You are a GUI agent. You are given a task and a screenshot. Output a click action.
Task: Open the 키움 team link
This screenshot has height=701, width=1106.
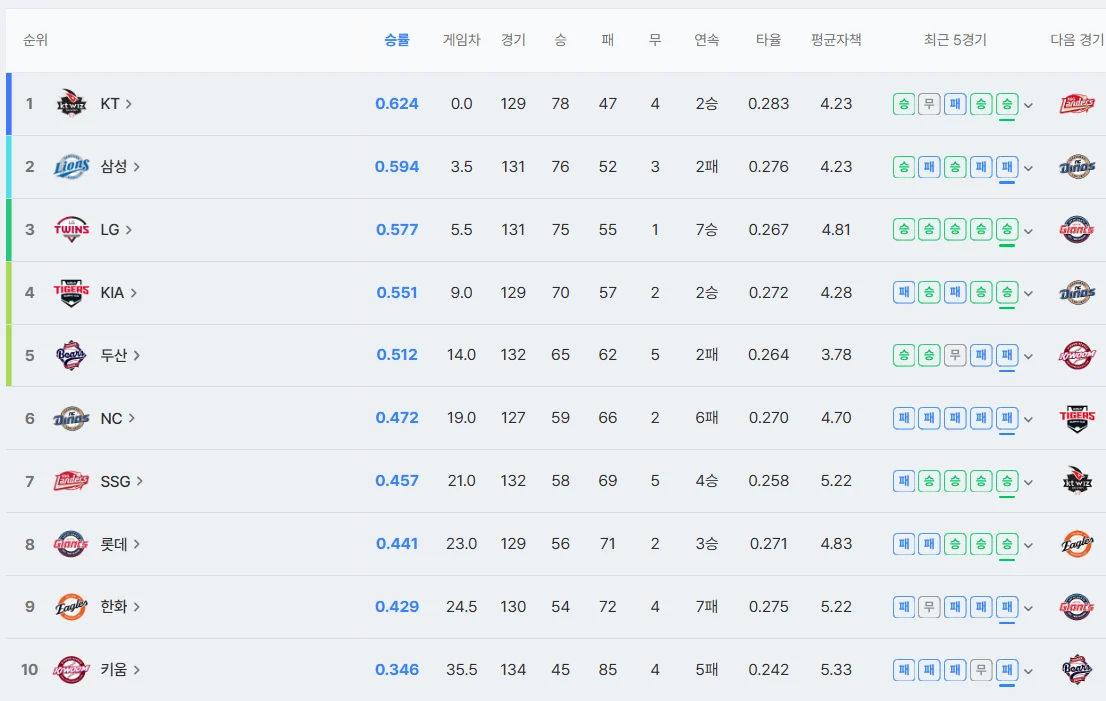pos(120,669)
